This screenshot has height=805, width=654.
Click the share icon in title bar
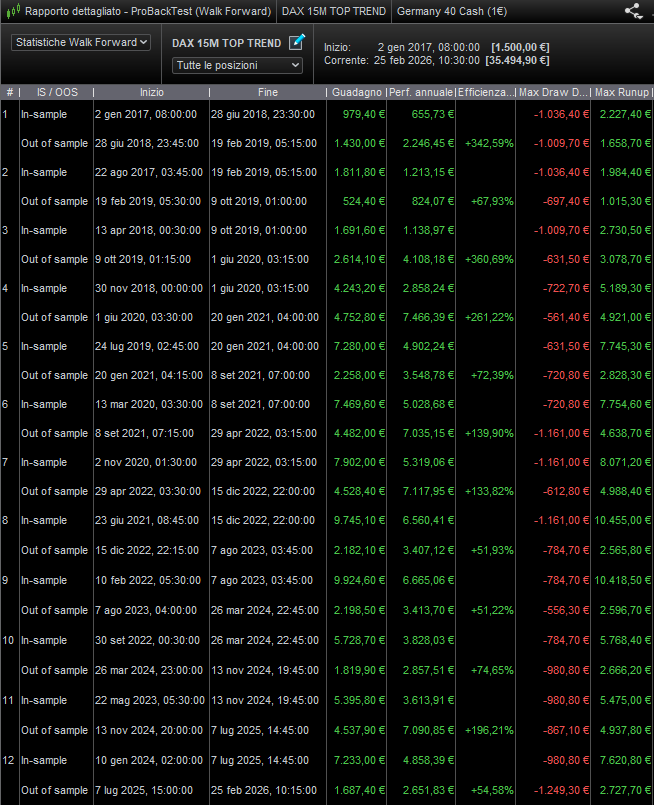pyautogui.click(x=632, y=11)
